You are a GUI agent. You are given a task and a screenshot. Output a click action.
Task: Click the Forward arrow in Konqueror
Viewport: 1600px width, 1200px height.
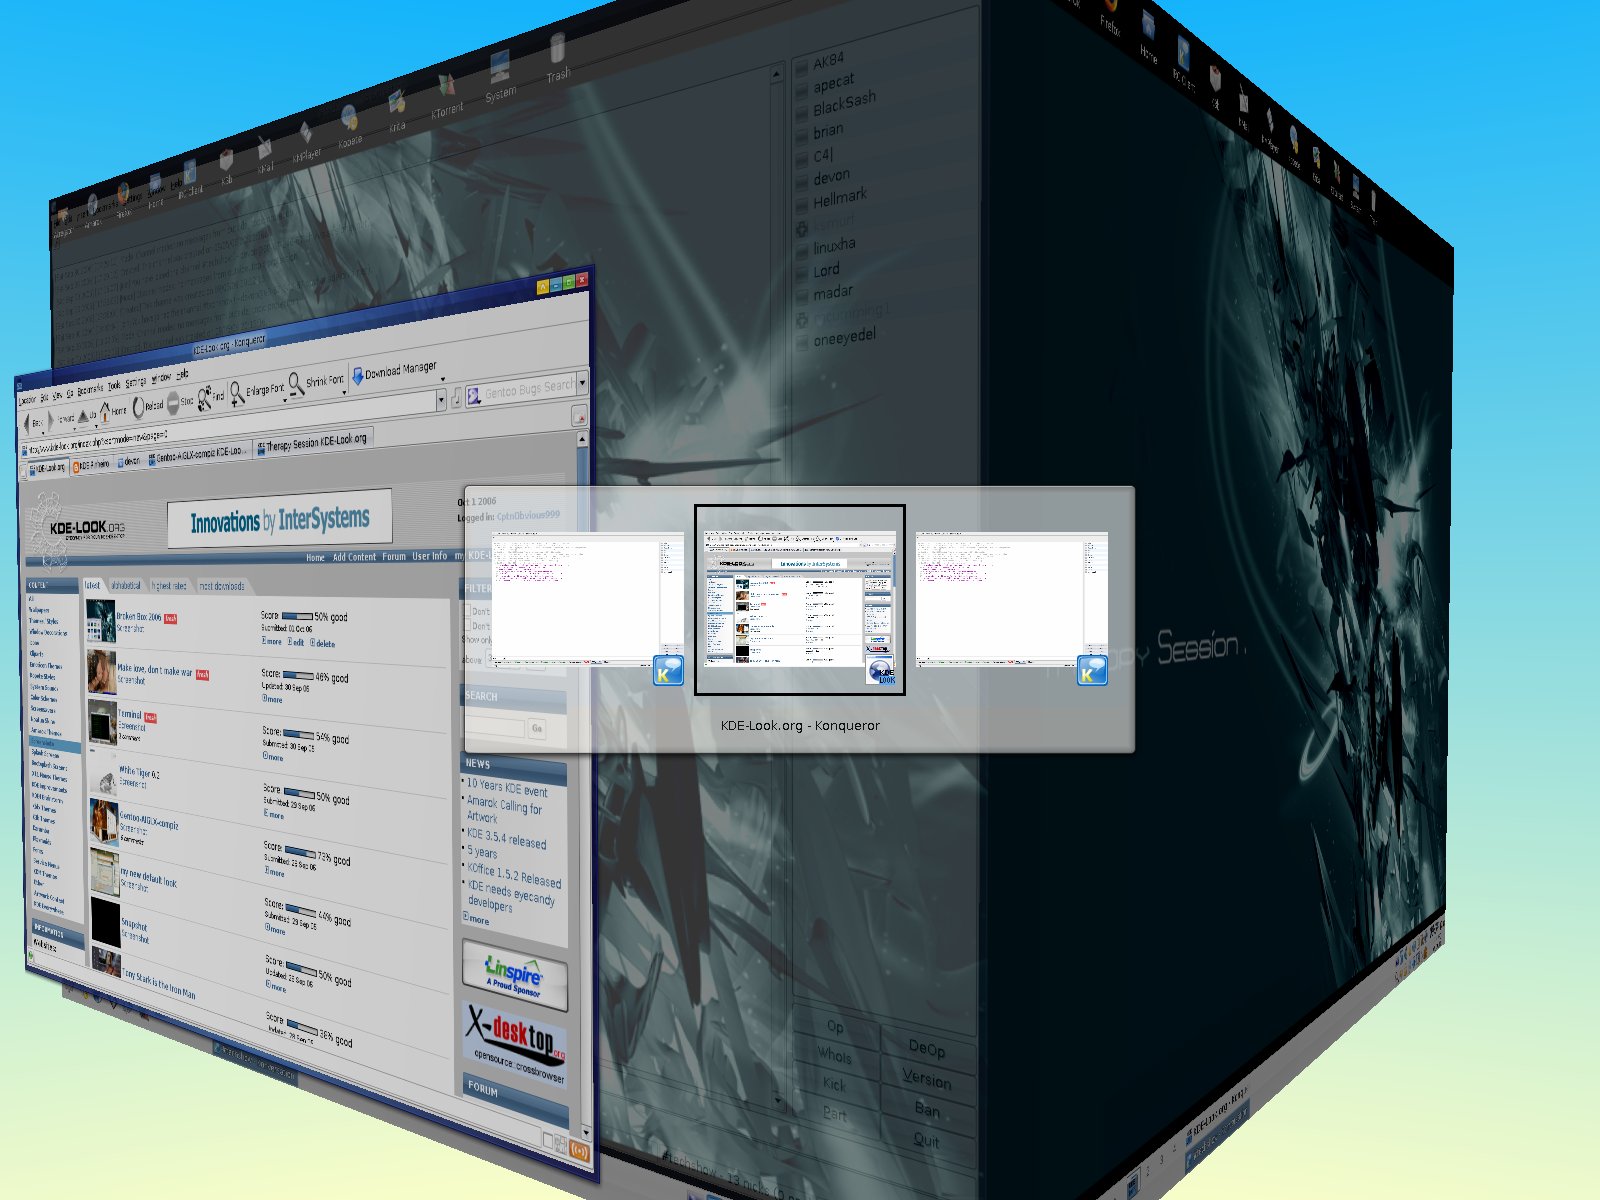pyautogui.click(x=52, y=419)
